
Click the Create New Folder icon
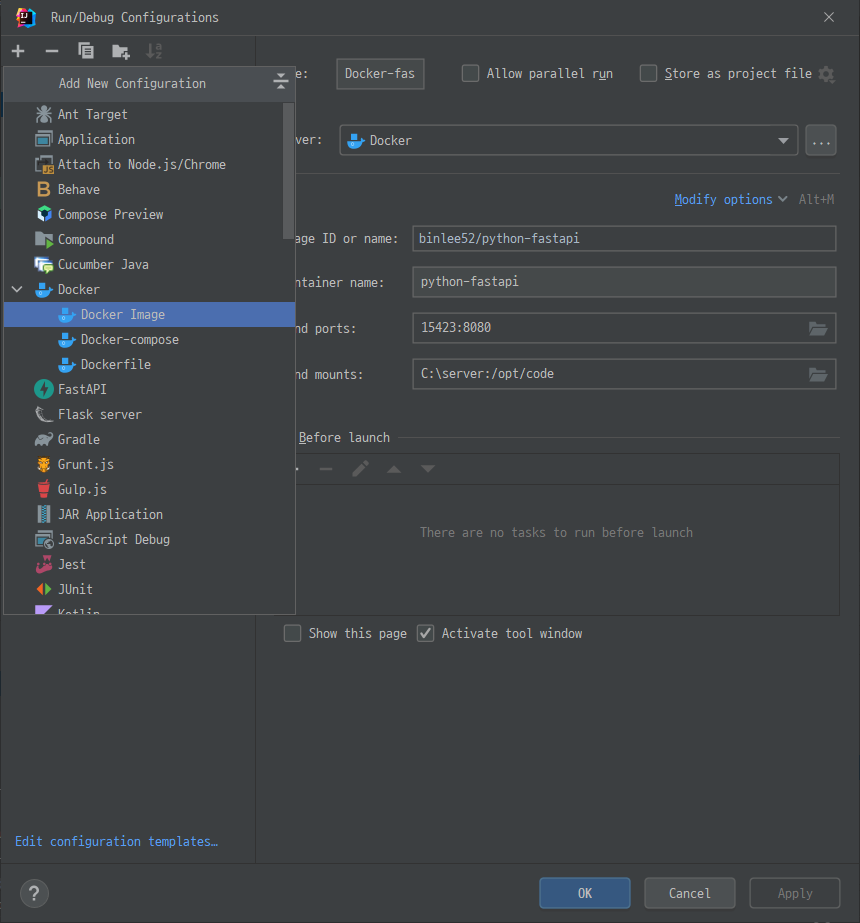[121, 52]
